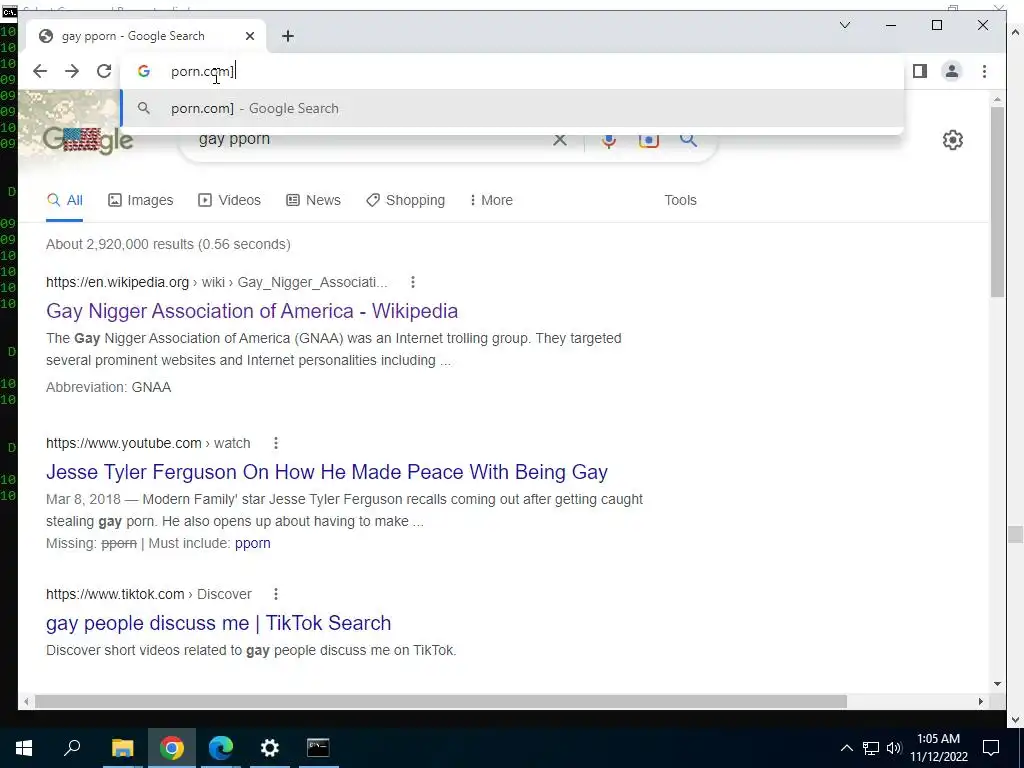Switch to Command Prompt on the taskbar
The height and width of the screenshot is (768, 1024).
pyautogui.click(x=318, y=748)
